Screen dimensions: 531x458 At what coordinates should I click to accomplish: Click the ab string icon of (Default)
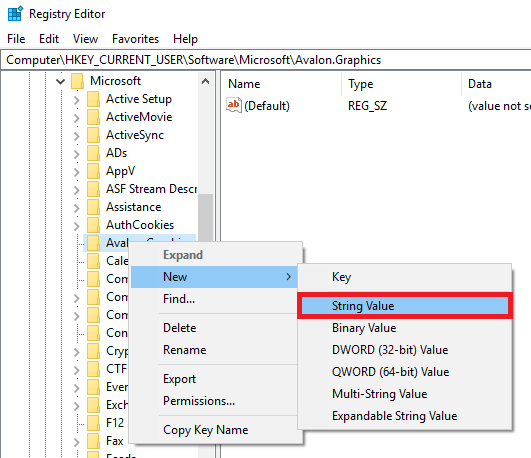point(234,105)
